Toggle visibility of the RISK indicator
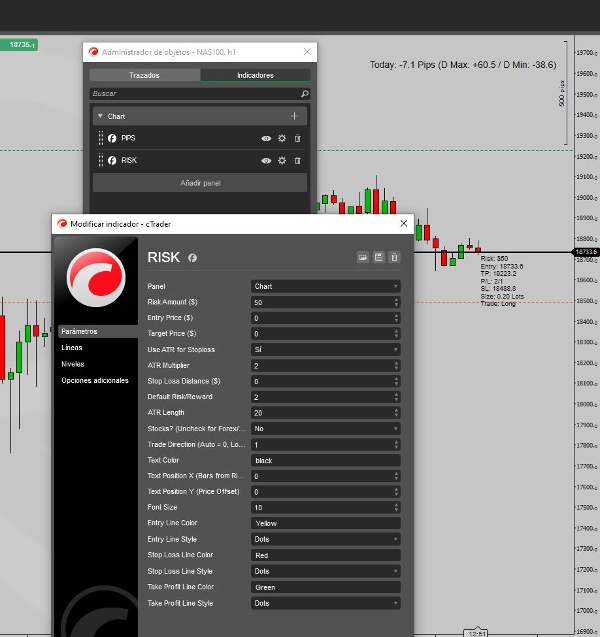Screen dimensions: 600x637 pos(266,160)
